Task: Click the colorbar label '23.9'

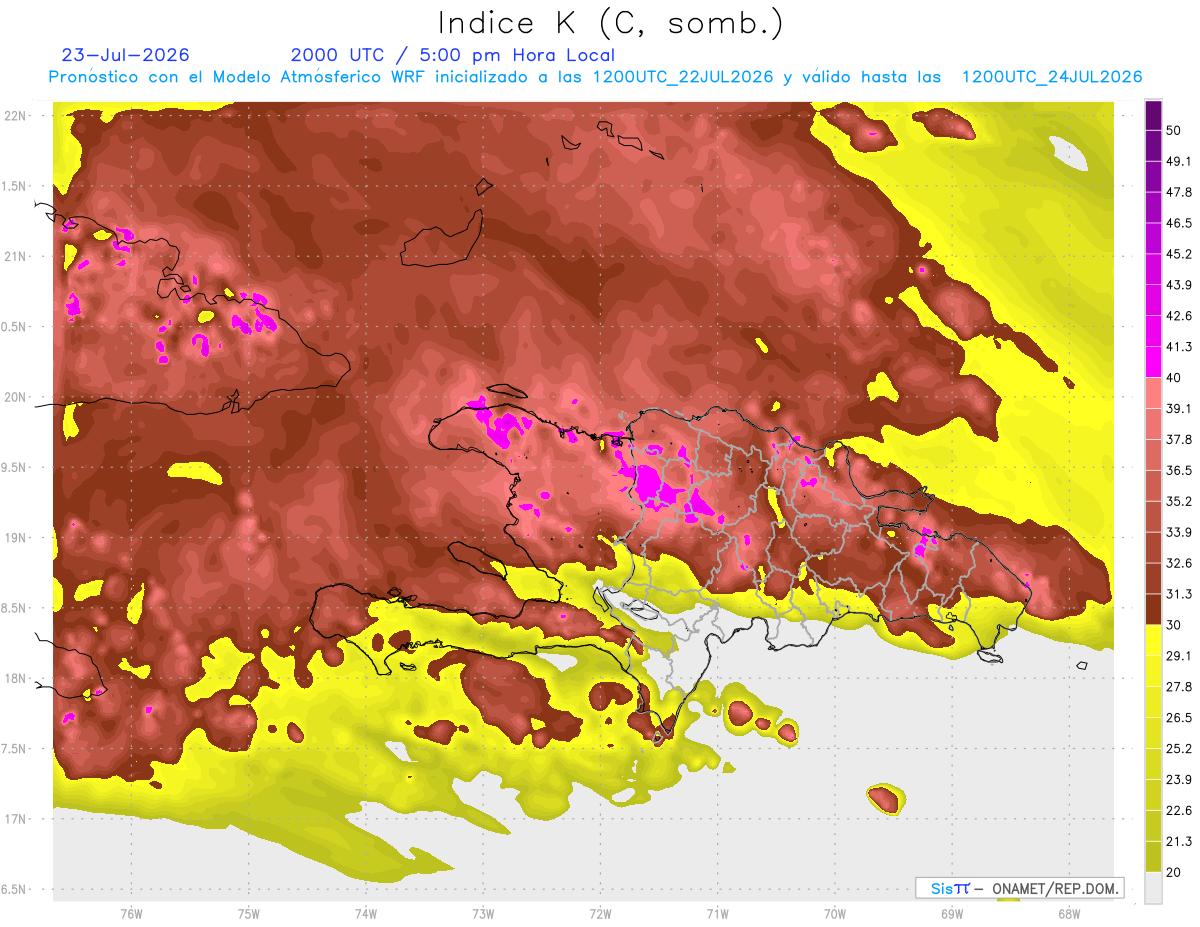Action: point(1179,779)
